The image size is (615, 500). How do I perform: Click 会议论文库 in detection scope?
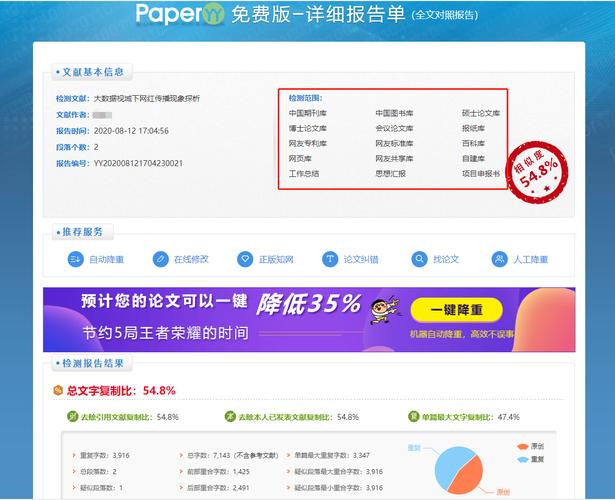click(x=394, y=129)
